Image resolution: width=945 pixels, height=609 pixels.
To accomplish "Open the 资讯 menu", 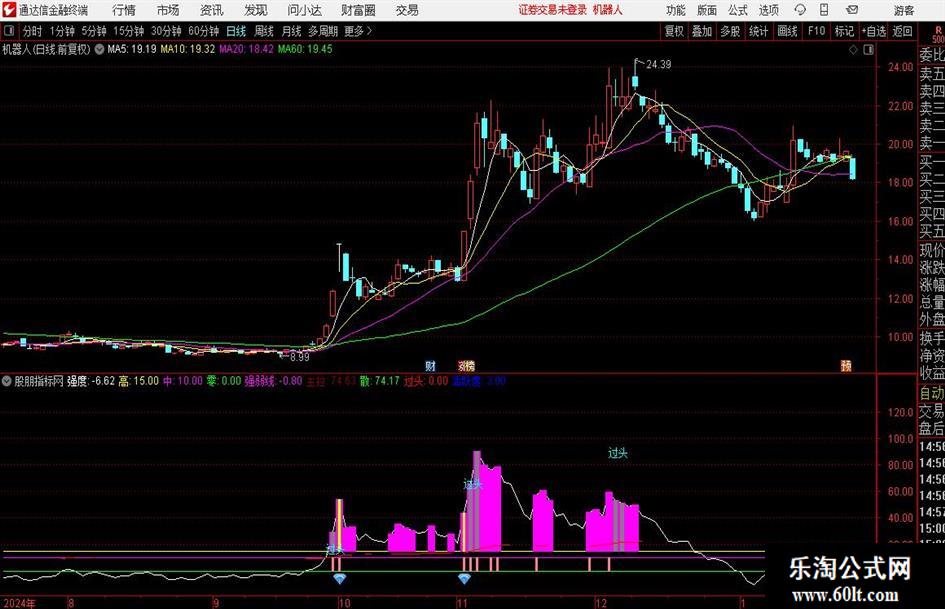I will (212, 10).
